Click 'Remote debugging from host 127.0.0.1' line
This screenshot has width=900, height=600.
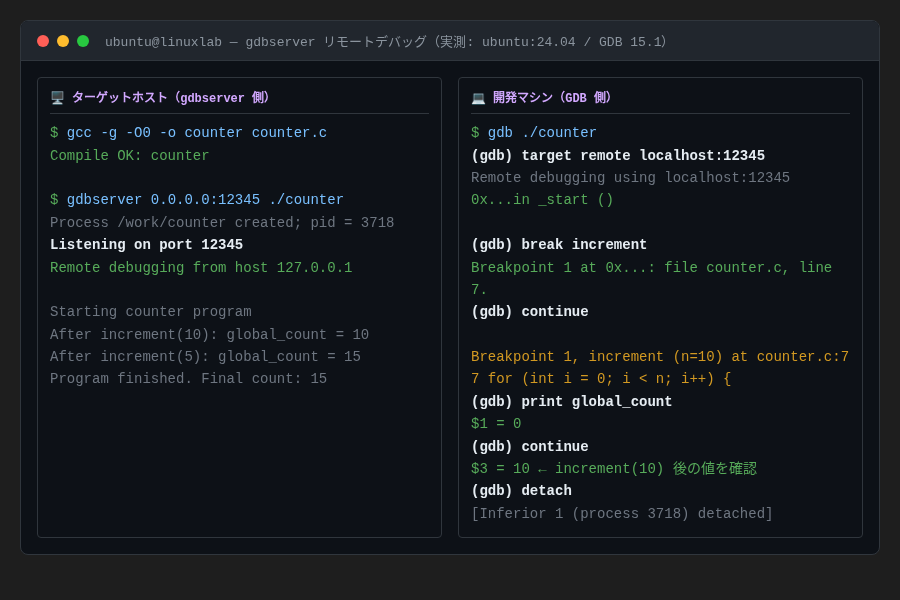[201, 268]
